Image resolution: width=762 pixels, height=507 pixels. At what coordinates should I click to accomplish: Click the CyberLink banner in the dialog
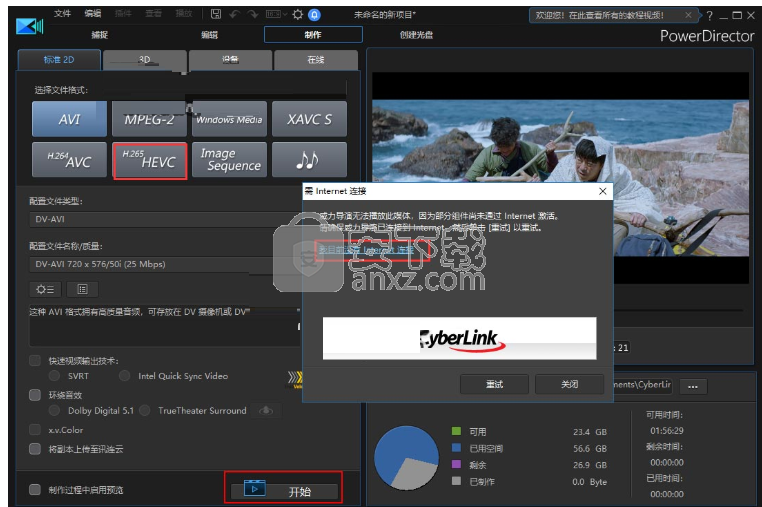pos(459,338)
